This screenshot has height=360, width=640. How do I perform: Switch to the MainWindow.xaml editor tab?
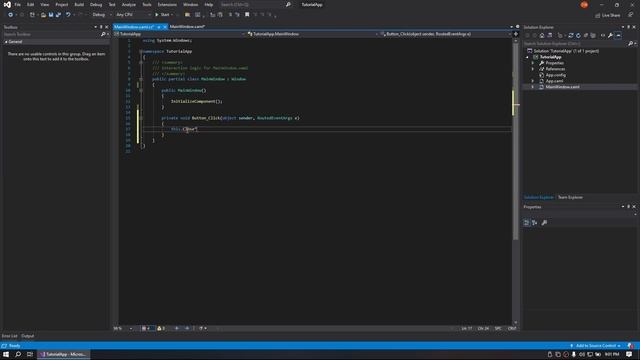click(187, 27)
